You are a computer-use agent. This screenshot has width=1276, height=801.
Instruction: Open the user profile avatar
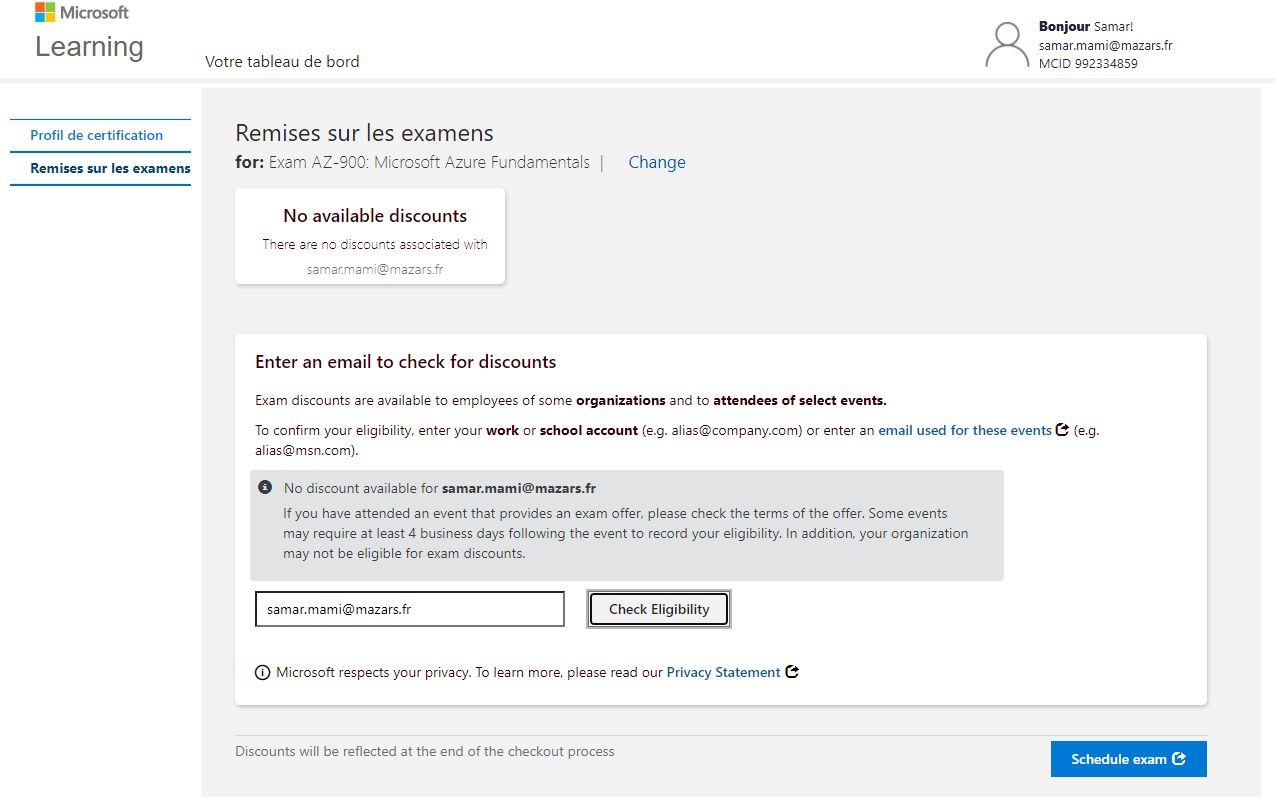[x=1007, y=45]
